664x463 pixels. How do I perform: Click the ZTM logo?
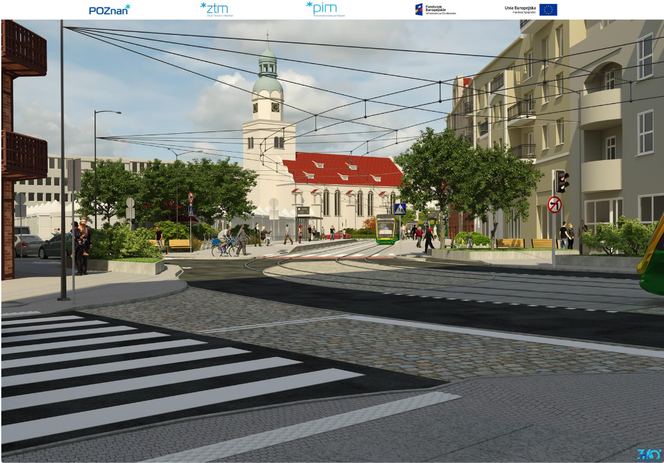217,9
